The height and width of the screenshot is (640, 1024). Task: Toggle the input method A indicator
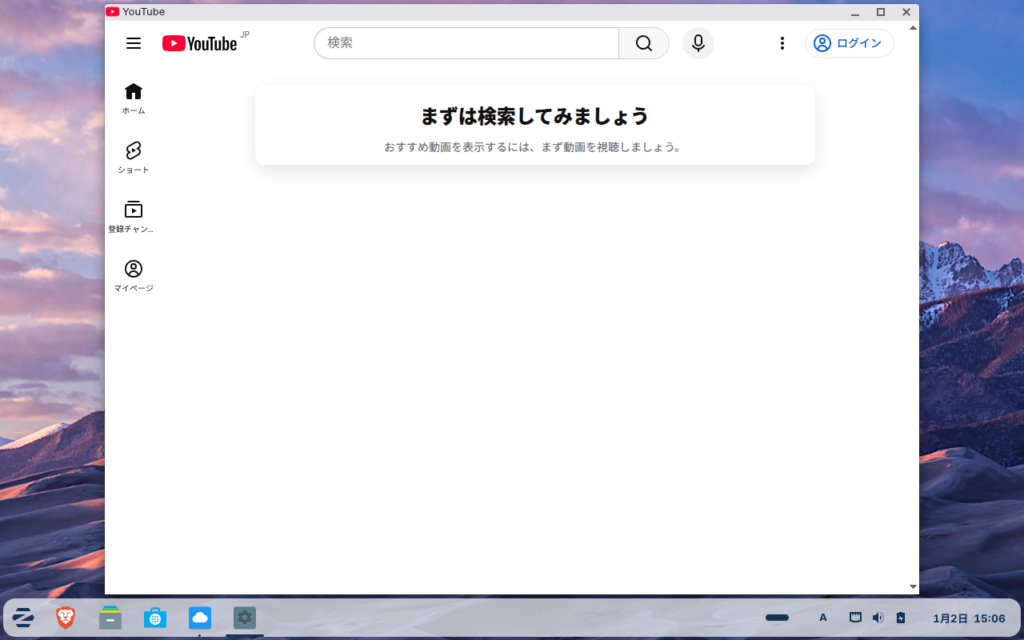pos(823,617)
